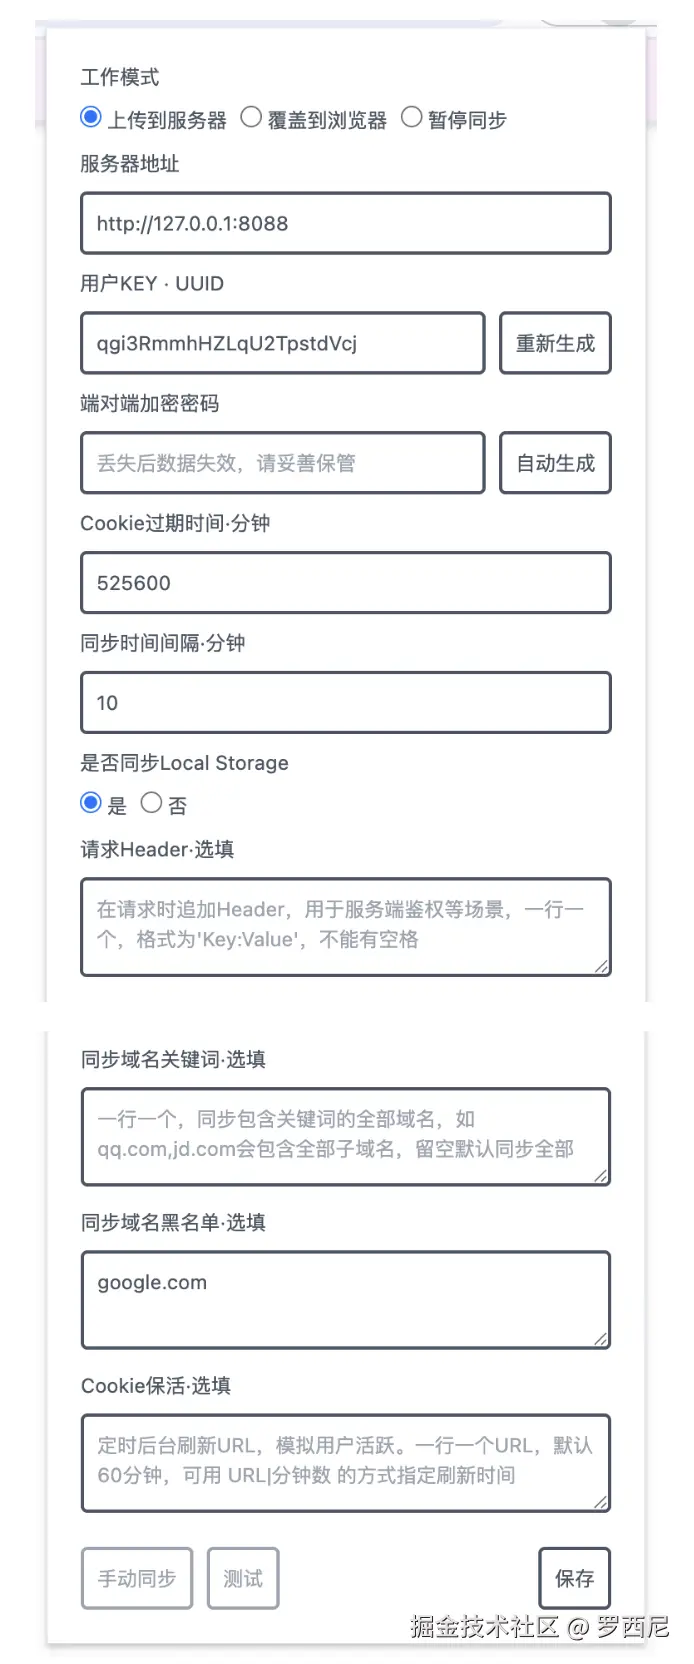
Task: Click the 同步域名关键词 textarea
Action: point(345,1136)
